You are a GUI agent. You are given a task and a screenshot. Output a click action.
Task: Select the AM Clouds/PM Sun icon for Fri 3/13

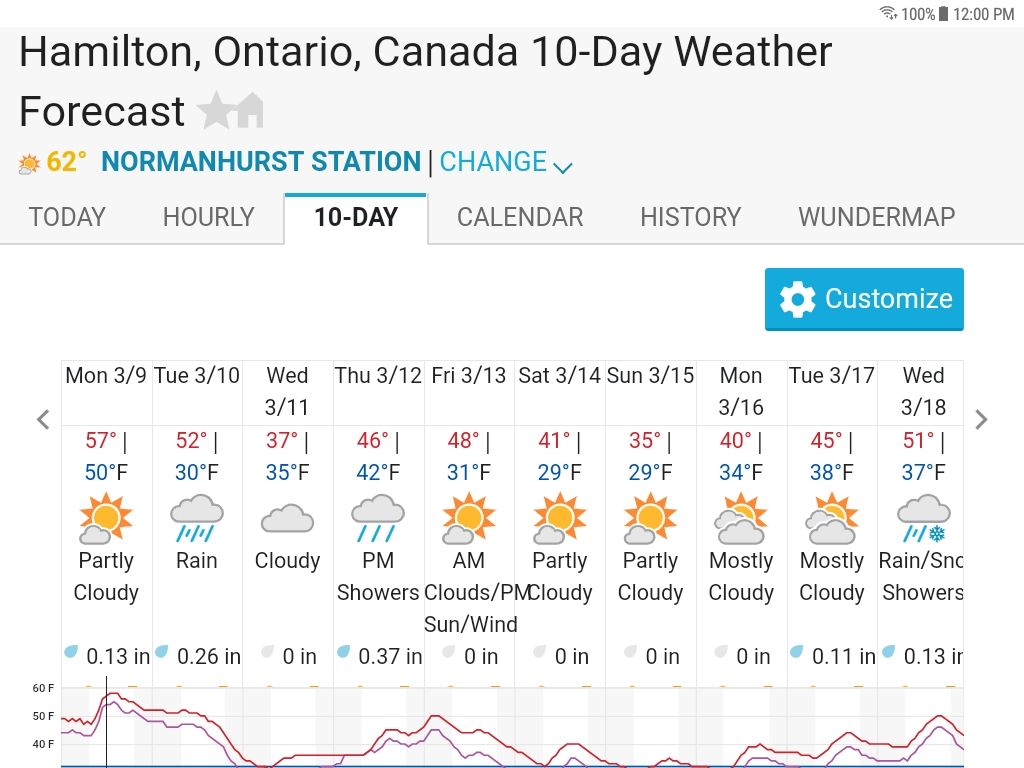point(468,517)
